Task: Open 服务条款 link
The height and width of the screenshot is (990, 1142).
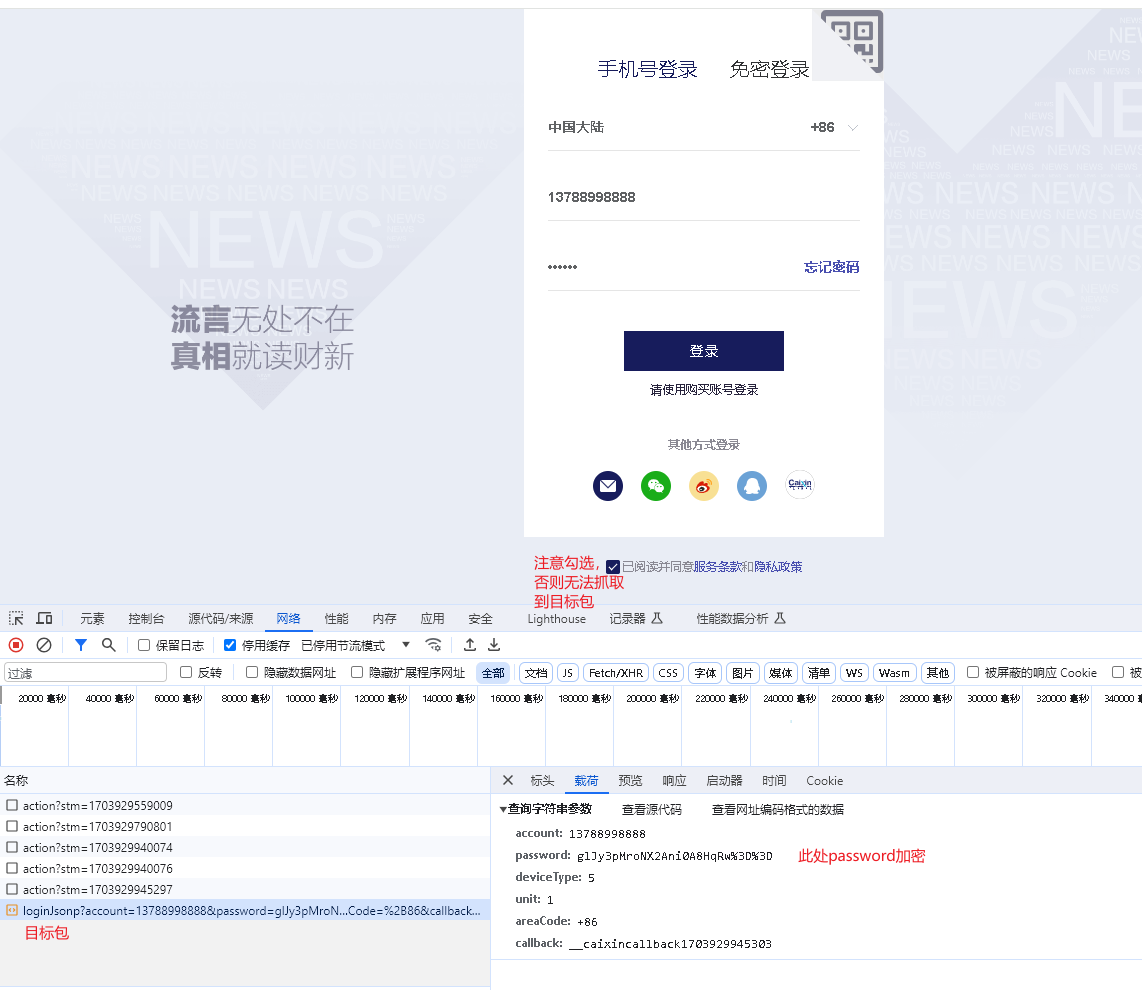Action: [717, 567]
